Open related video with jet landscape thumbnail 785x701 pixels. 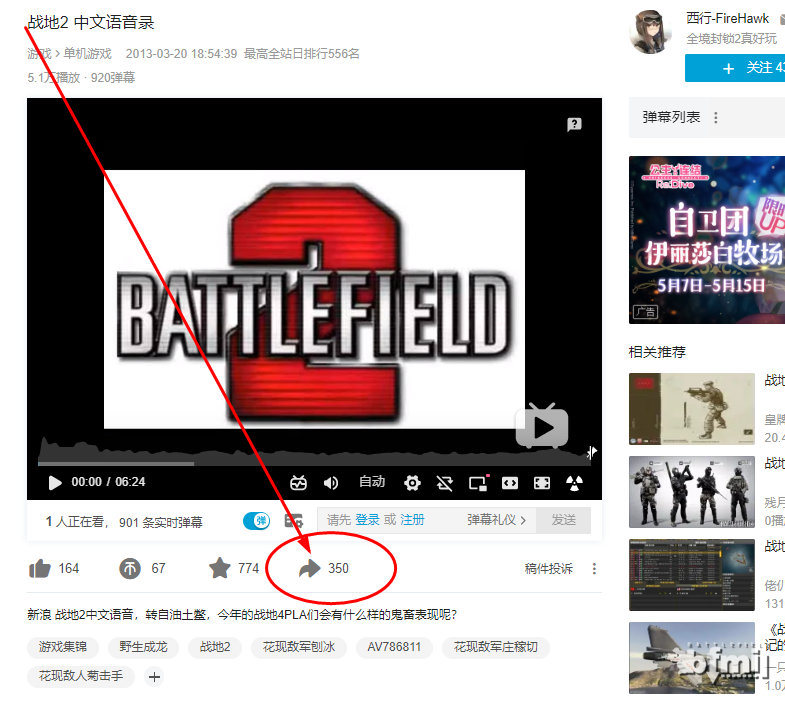[x=691, y=658]
